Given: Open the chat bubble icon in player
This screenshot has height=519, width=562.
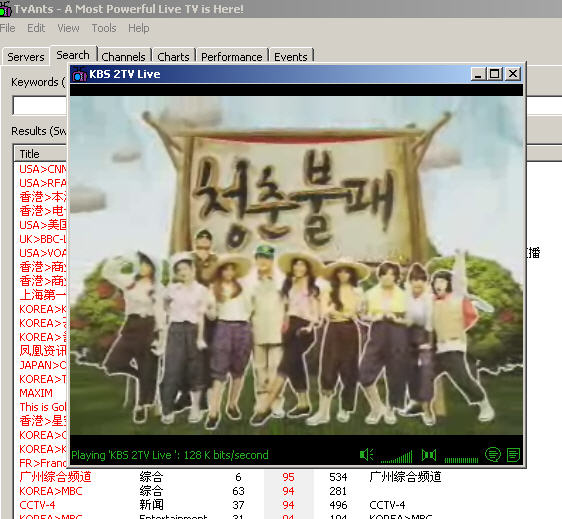Looking at the screenshot, I should 493,455.
